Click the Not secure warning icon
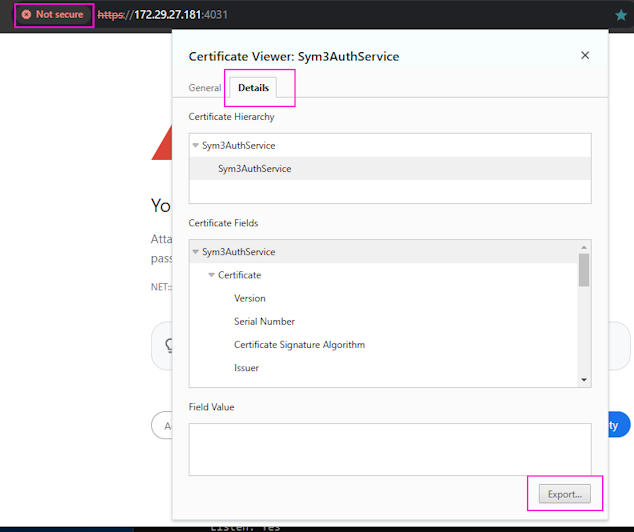The width and height of the screenshot is (634, 532). click(26, 15)
